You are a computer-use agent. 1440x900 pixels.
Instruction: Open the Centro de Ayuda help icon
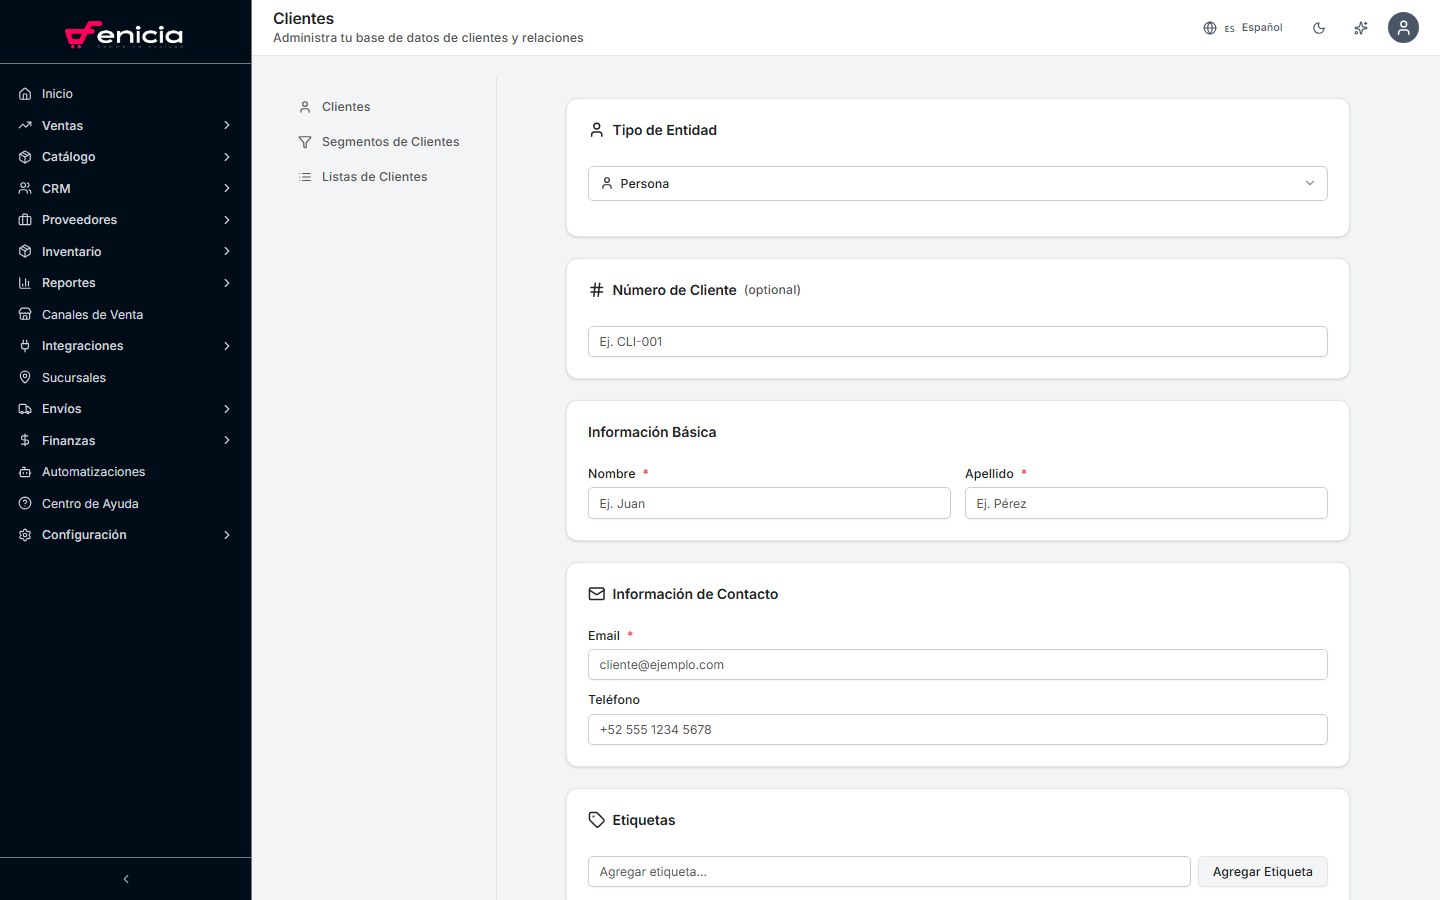point(25,504)
